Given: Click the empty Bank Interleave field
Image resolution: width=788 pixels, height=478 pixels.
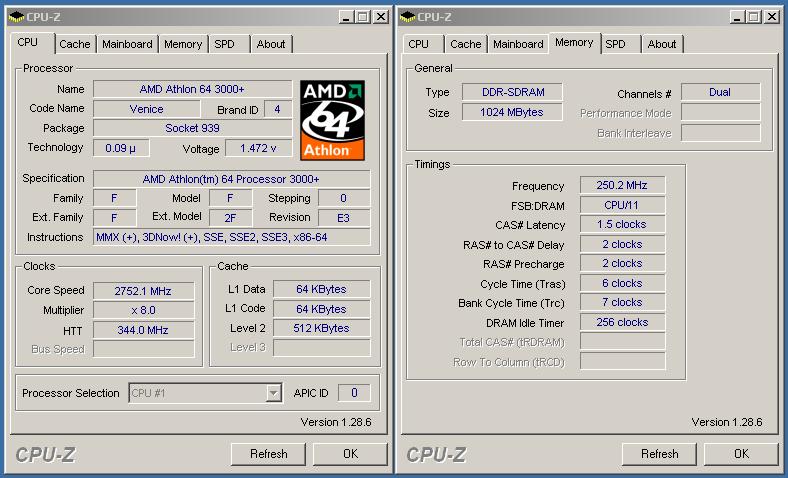Looking at the screenshot, I should (x=721, y=133).
